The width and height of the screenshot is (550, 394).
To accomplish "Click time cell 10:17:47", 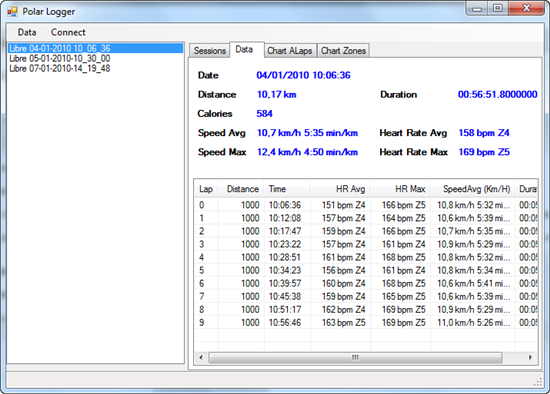I will (285, 231).
